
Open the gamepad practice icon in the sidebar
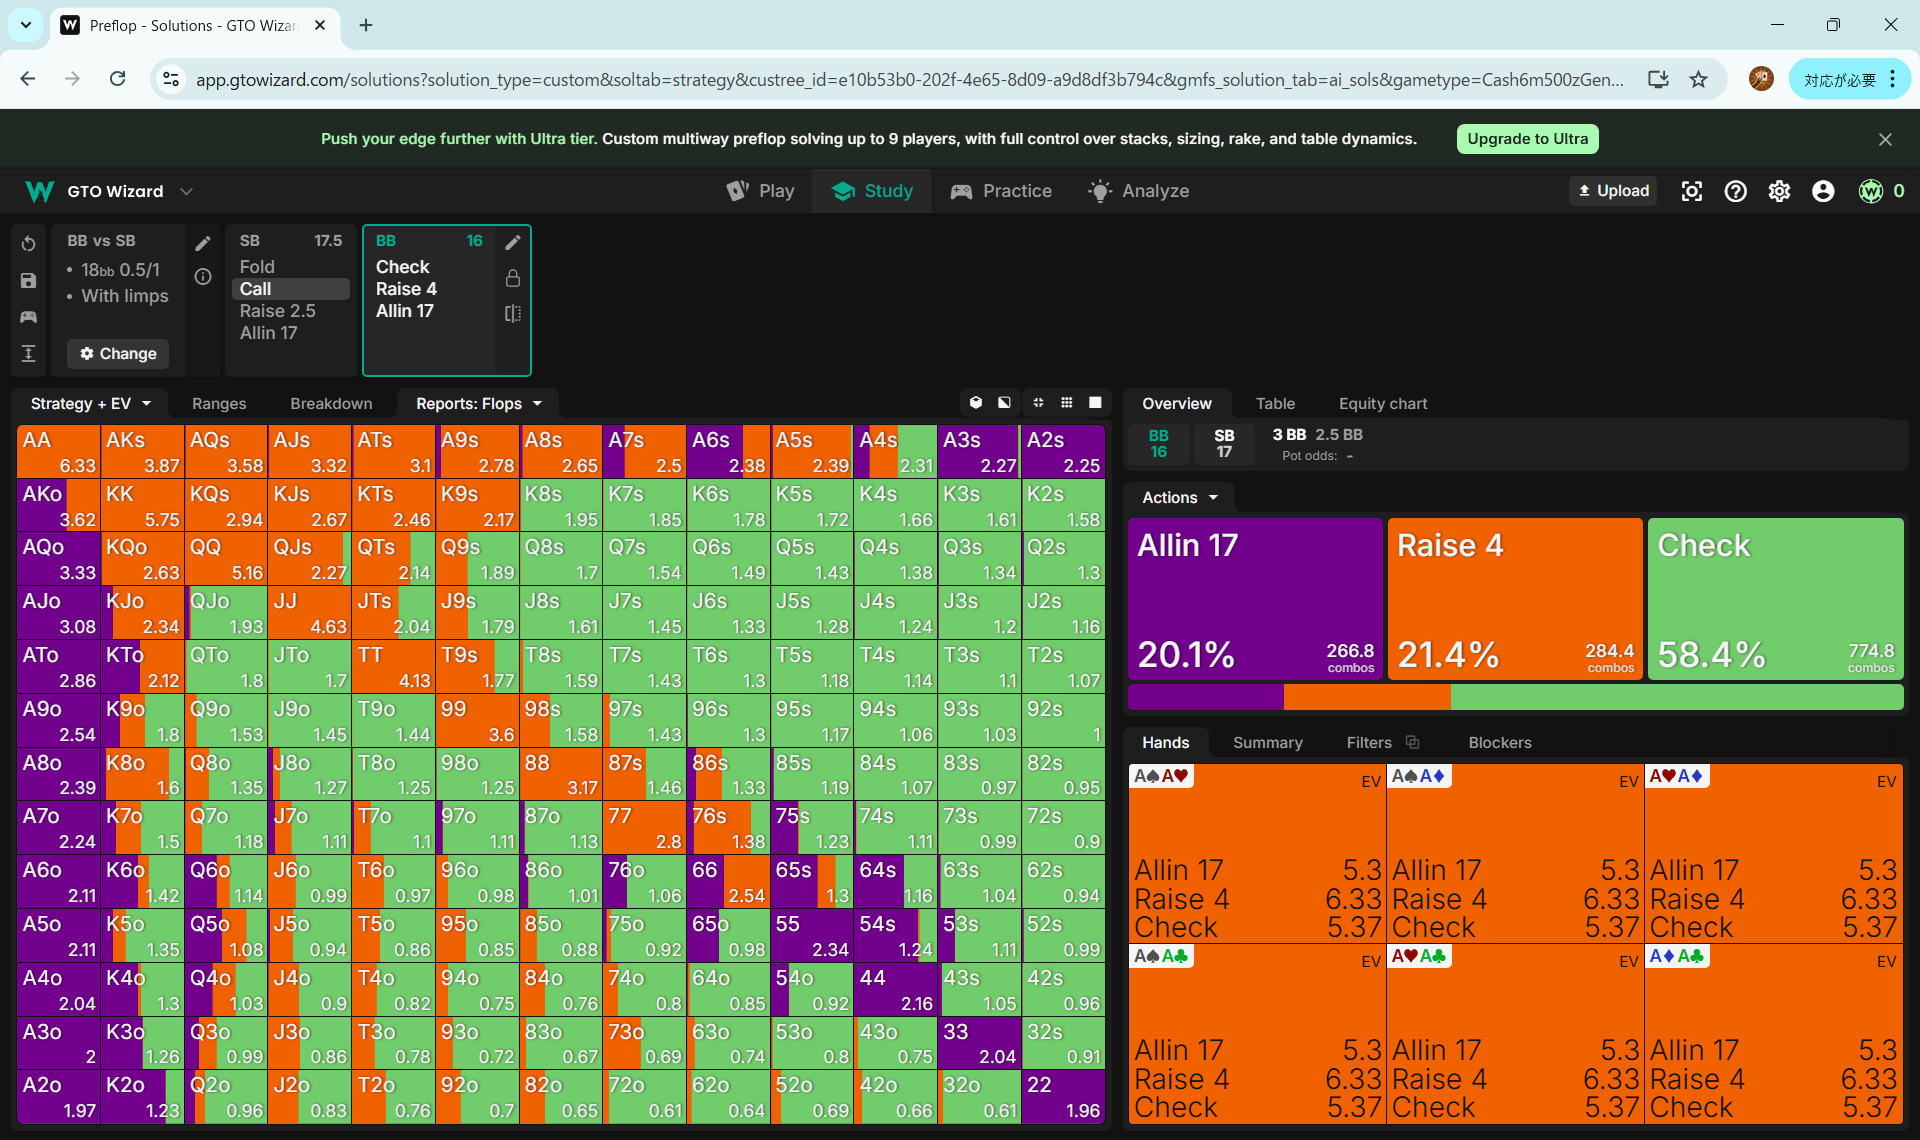click(28, 317)
